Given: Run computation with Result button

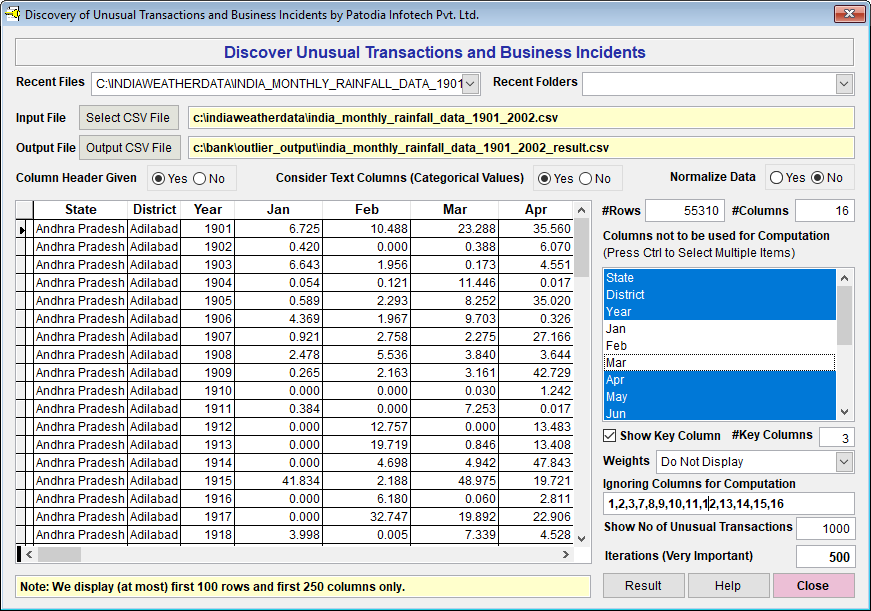Looking at the screenshot, I should (643, 586).
